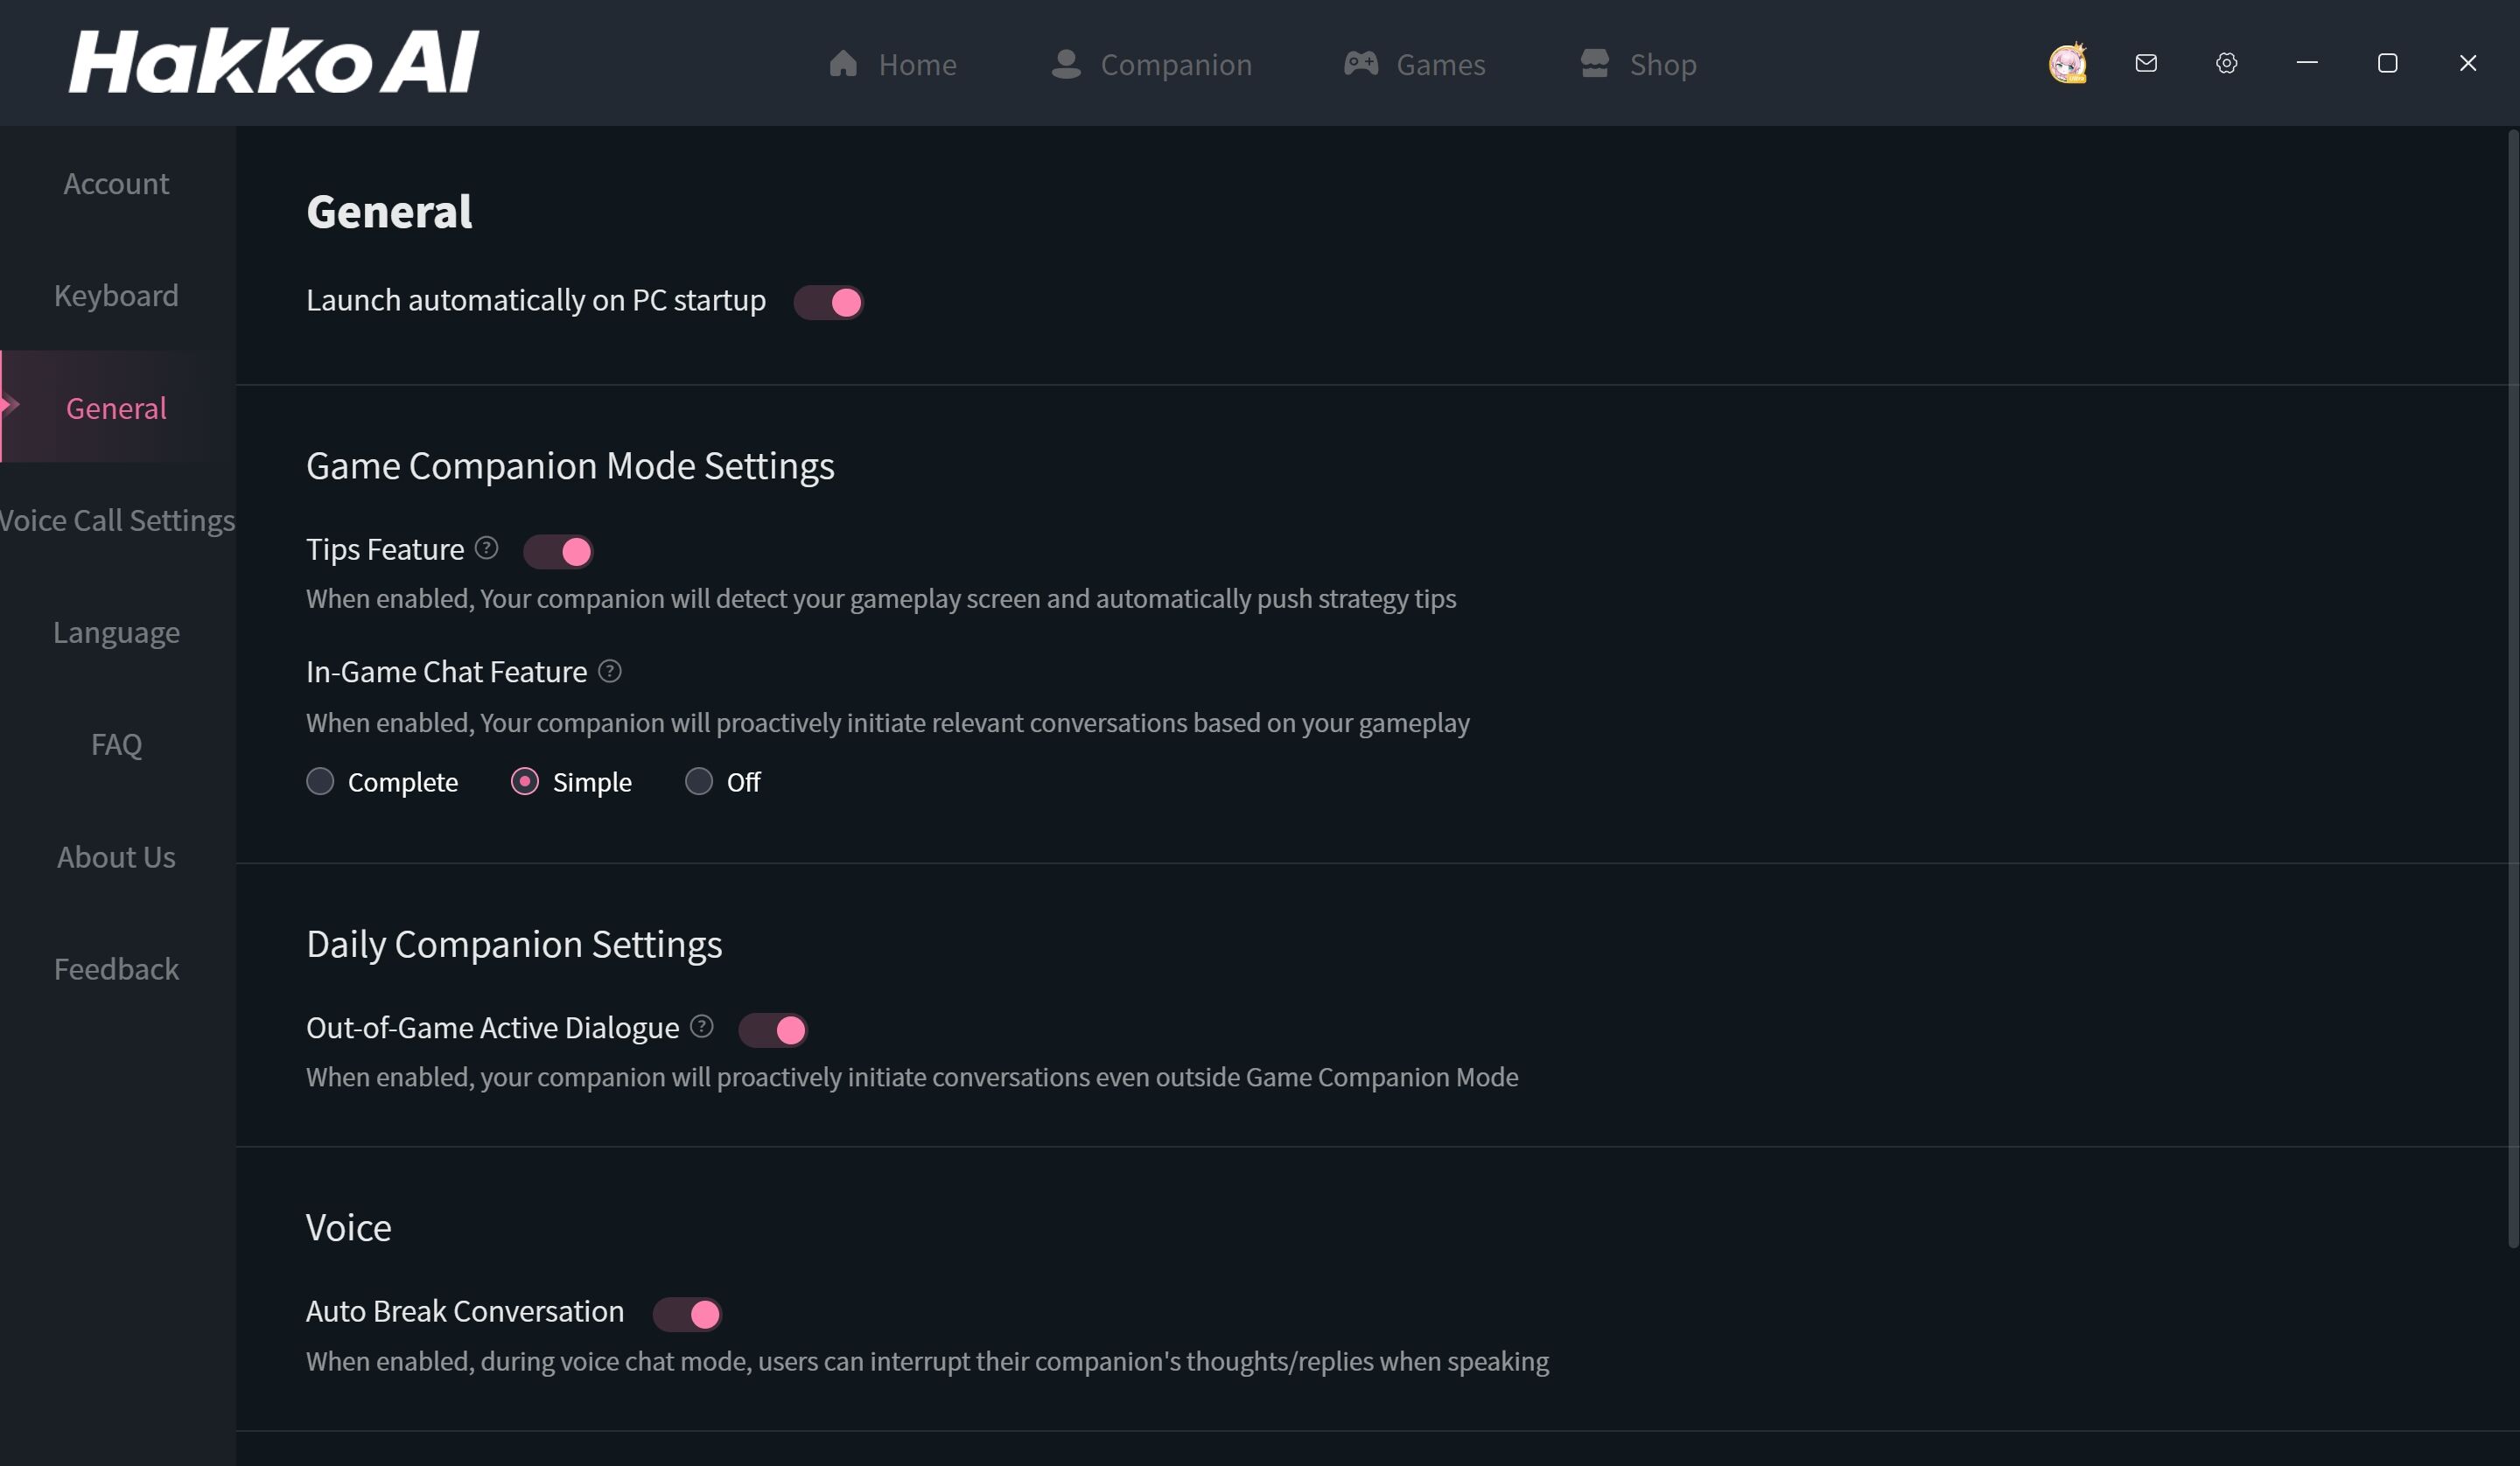
Task: Click the General page heading
Action: pos(389,212)
